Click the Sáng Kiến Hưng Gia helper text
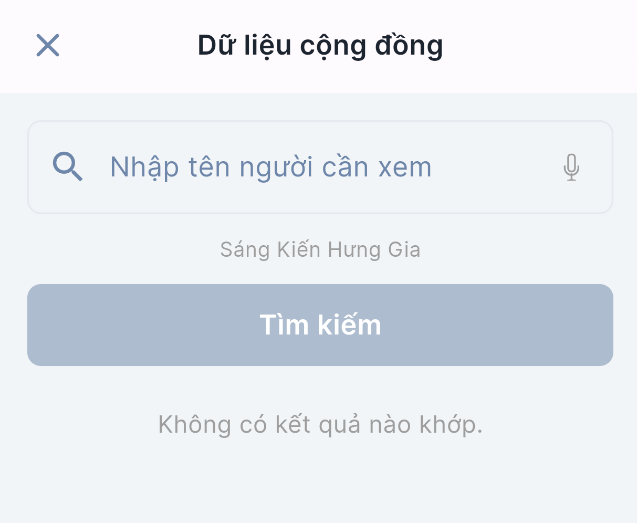 pyautogui.click(x=320, y=249)
